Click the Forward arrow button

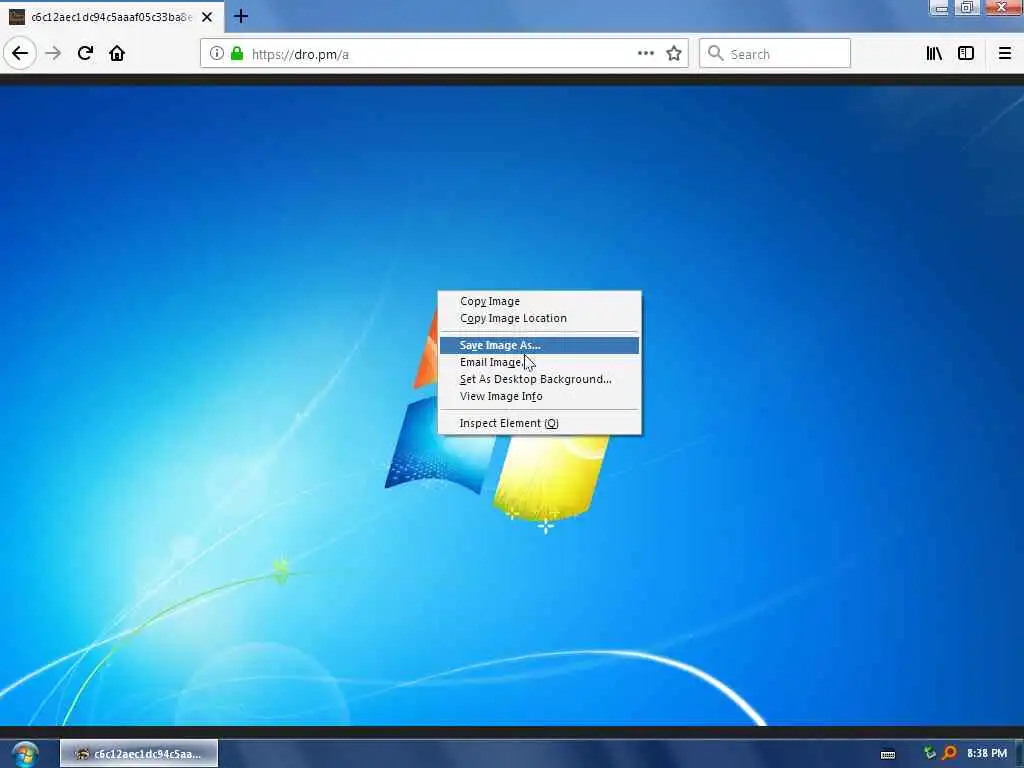(53, 54)
